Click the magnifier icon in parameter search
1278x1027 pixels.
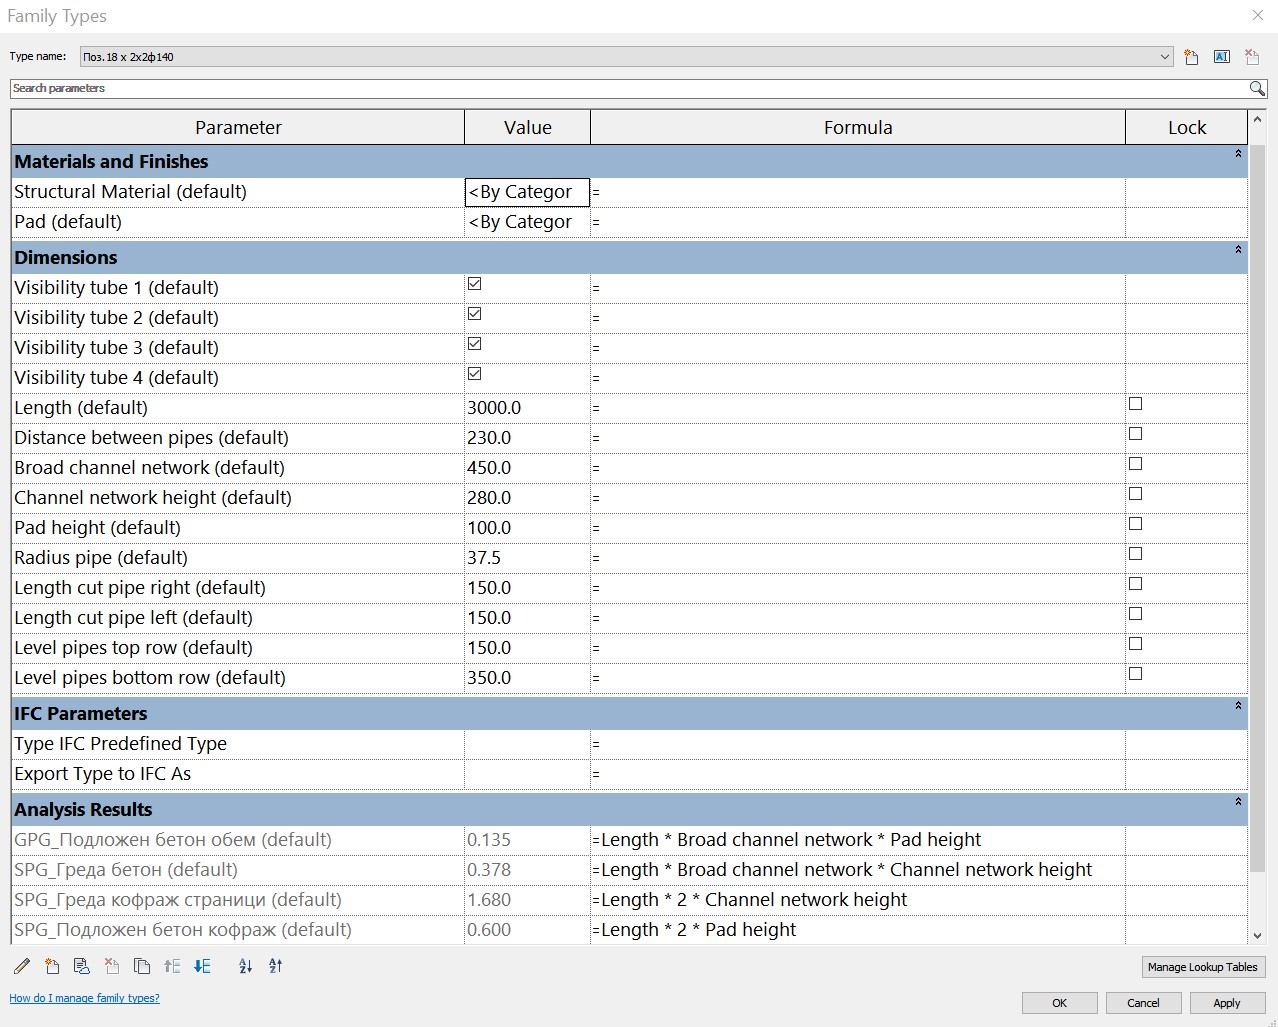[x=1257, y=89]
